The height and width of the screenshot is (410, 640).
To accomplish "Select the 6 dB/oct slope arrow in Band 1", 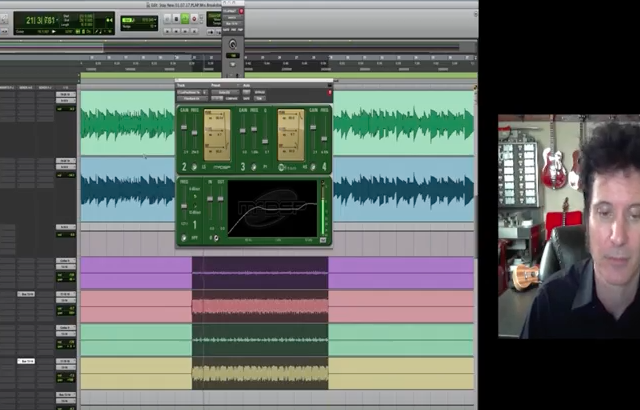I will pos(195,197).
